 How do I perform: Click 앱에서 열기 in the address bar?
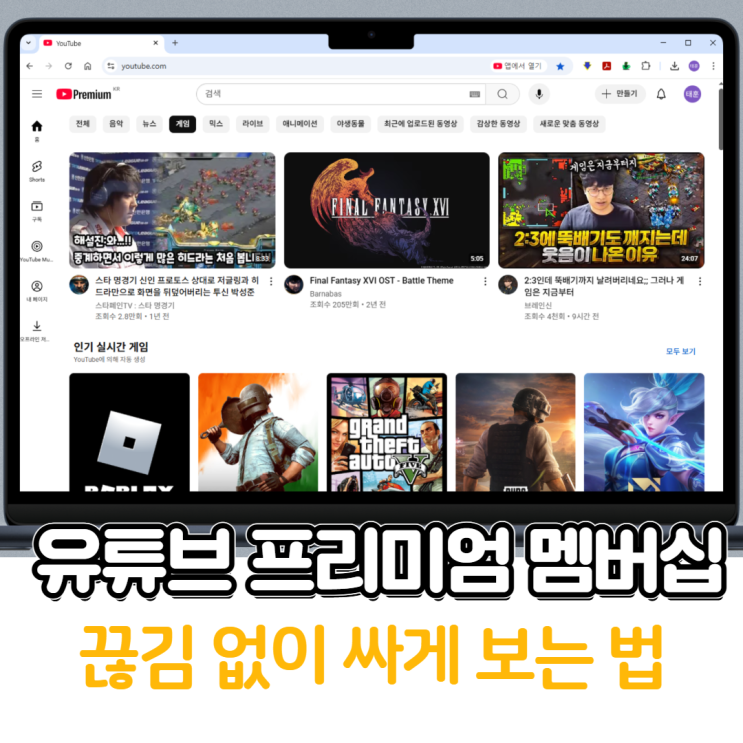517,66
